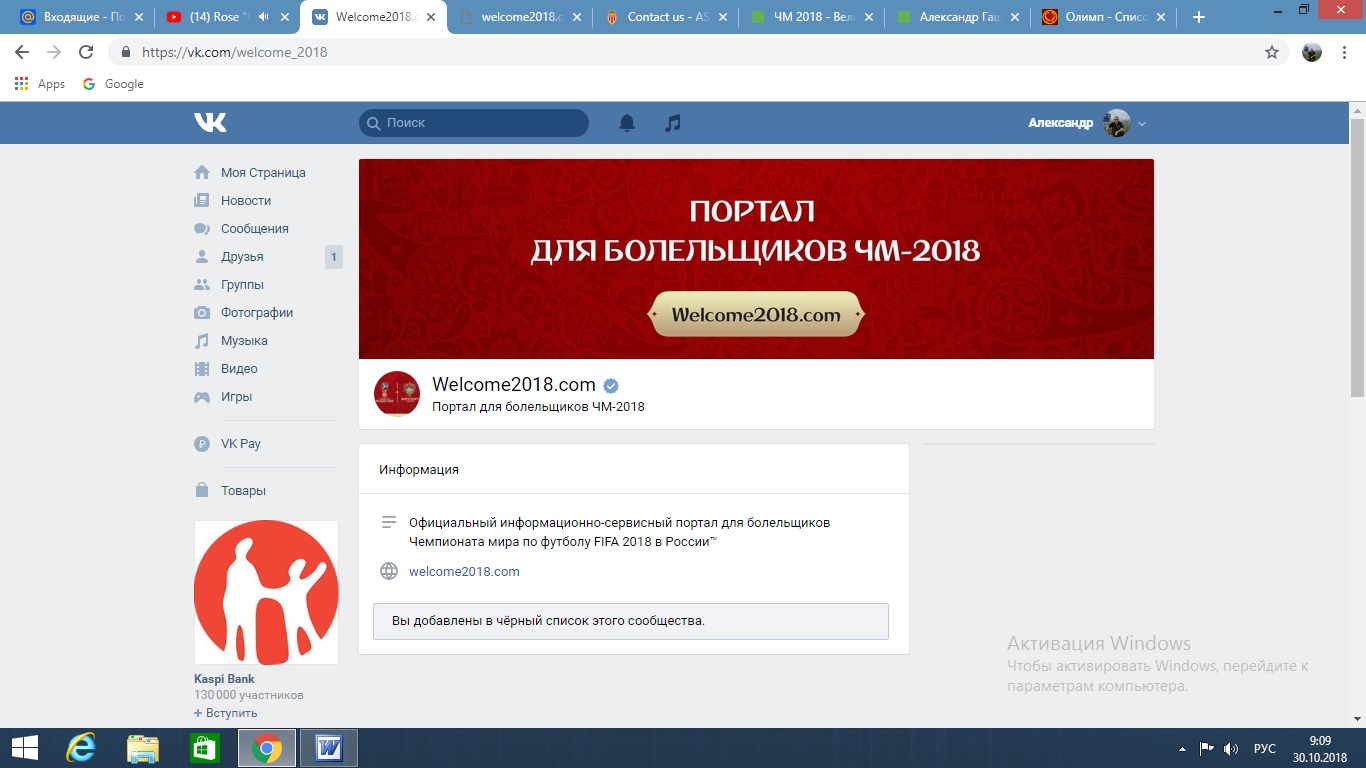
Task: Open the welcome2018.com website link
Action: (464, 571)
